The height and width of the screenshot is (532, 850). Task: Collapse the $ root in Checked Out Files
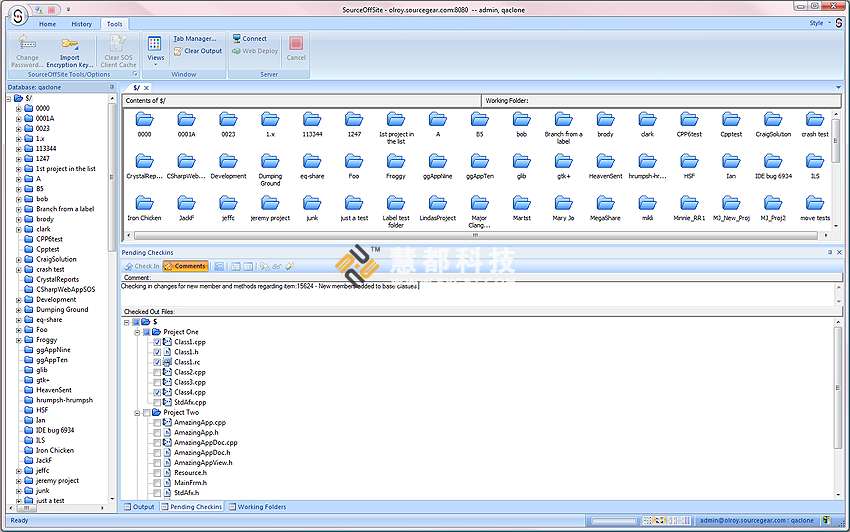[x=126, y=322]
